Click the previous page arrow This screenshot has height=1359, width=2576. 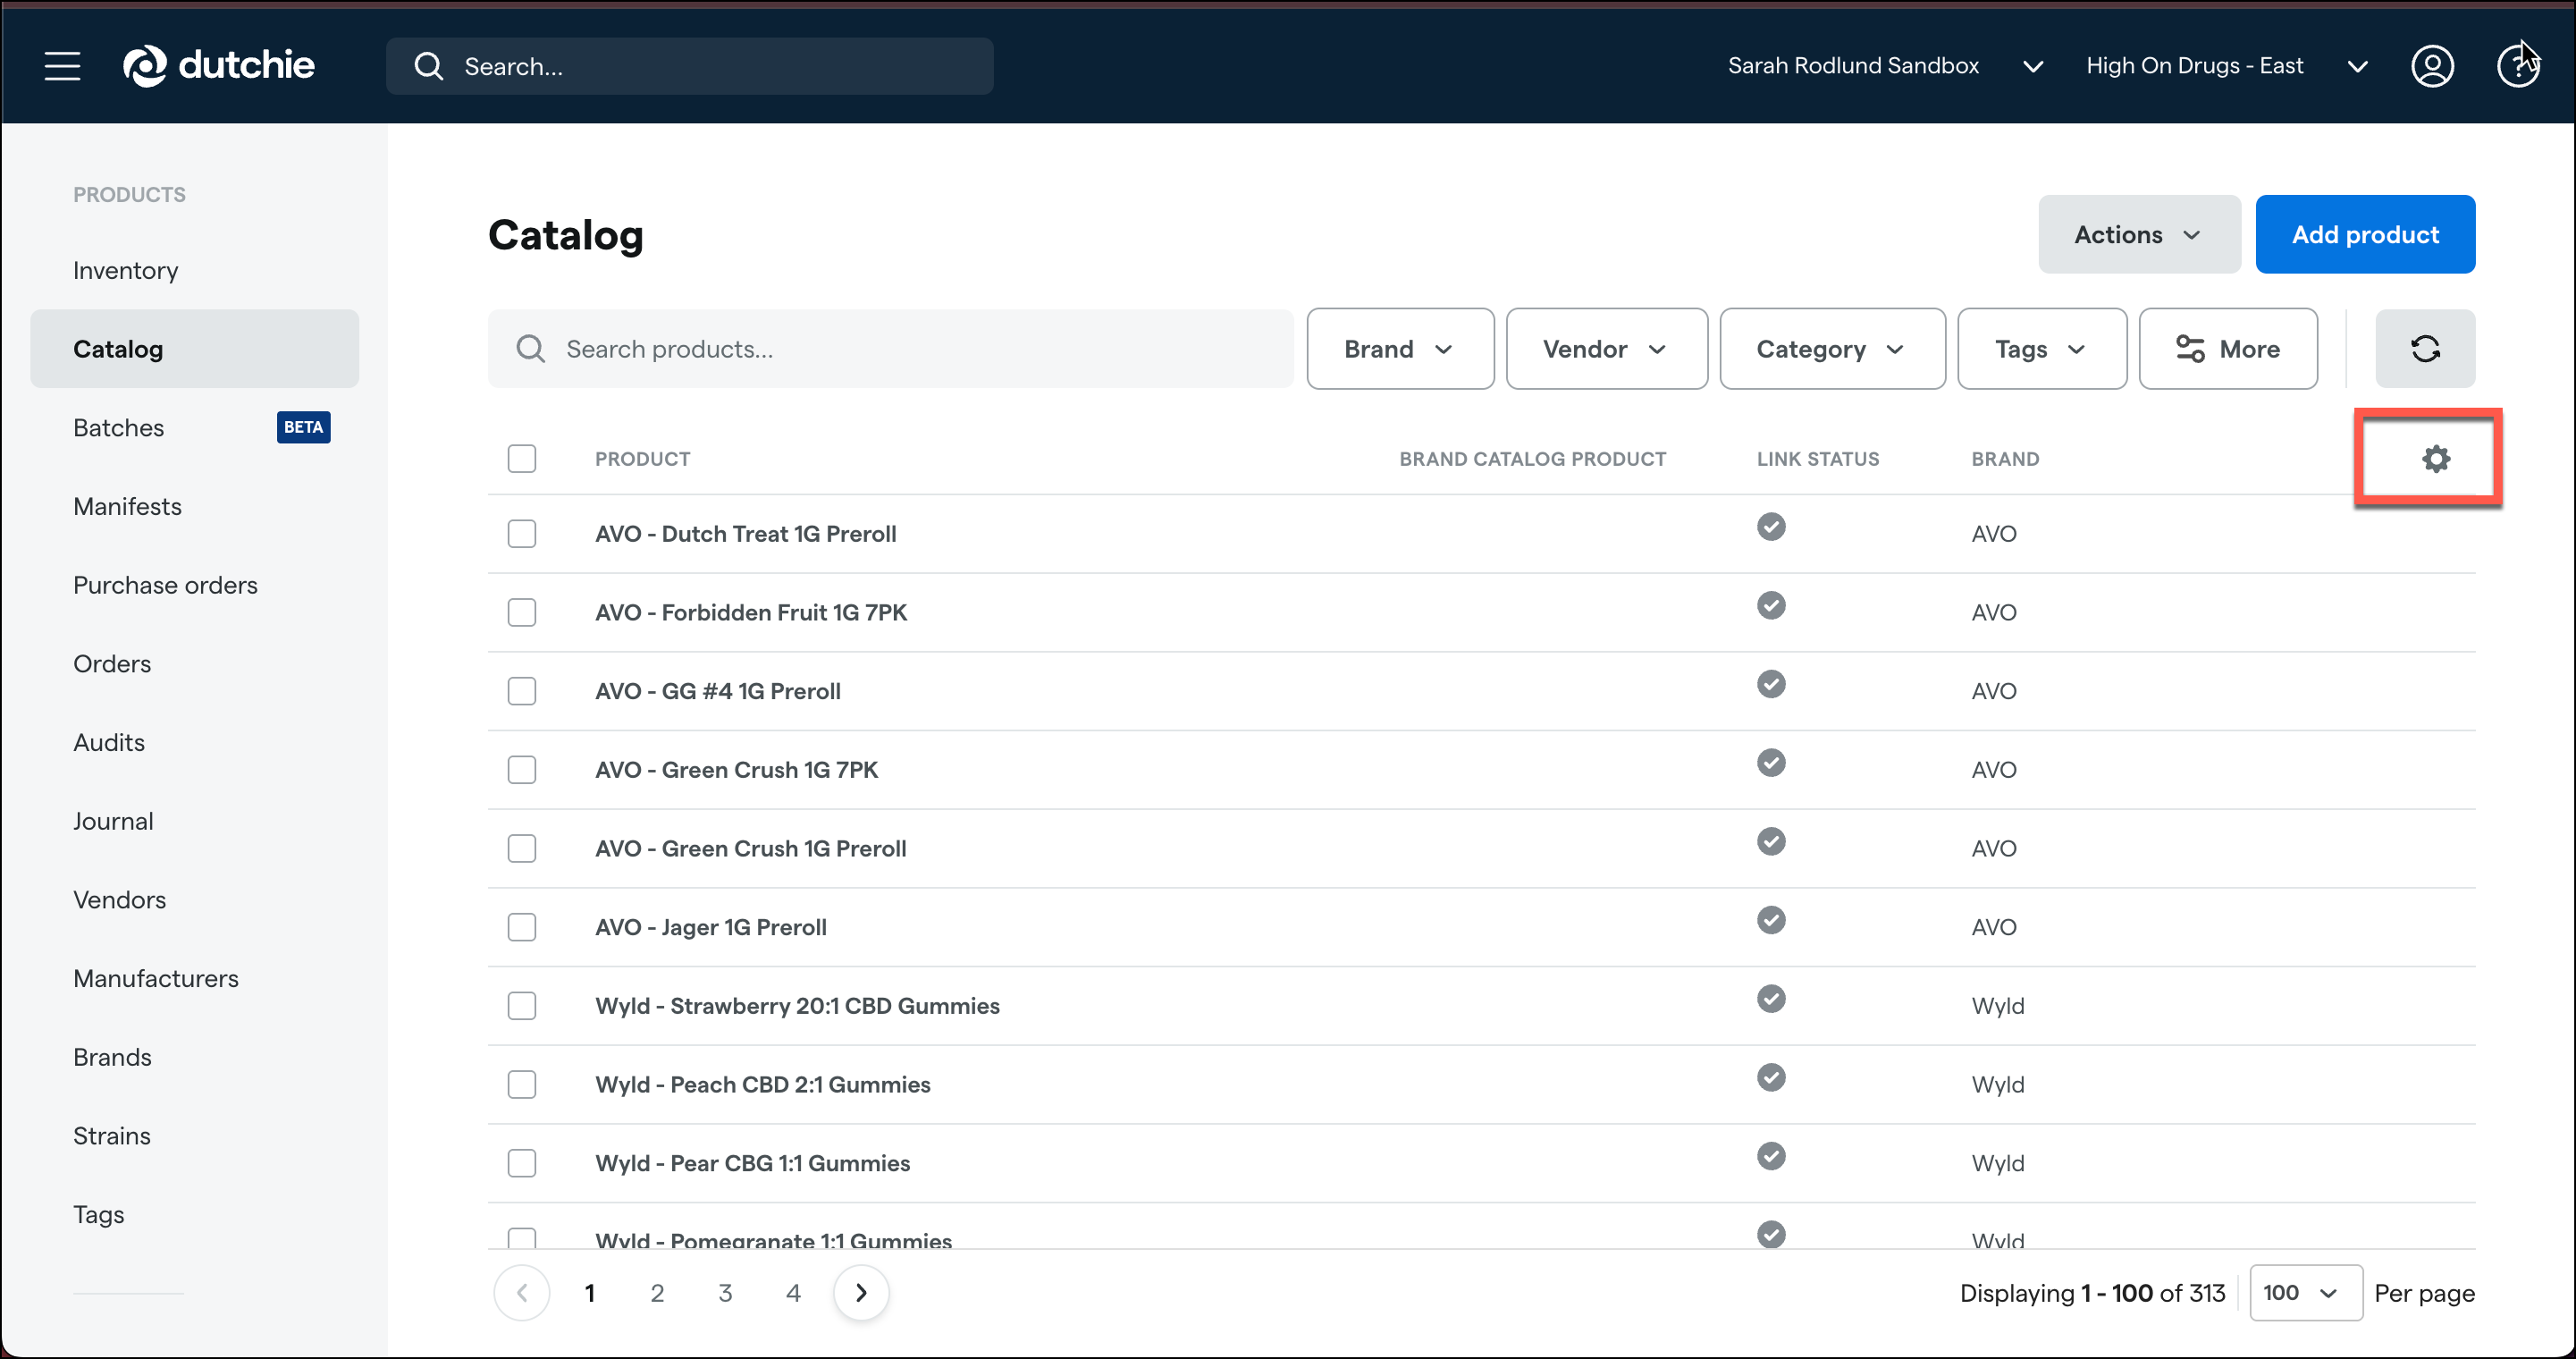click(521, 1293)
